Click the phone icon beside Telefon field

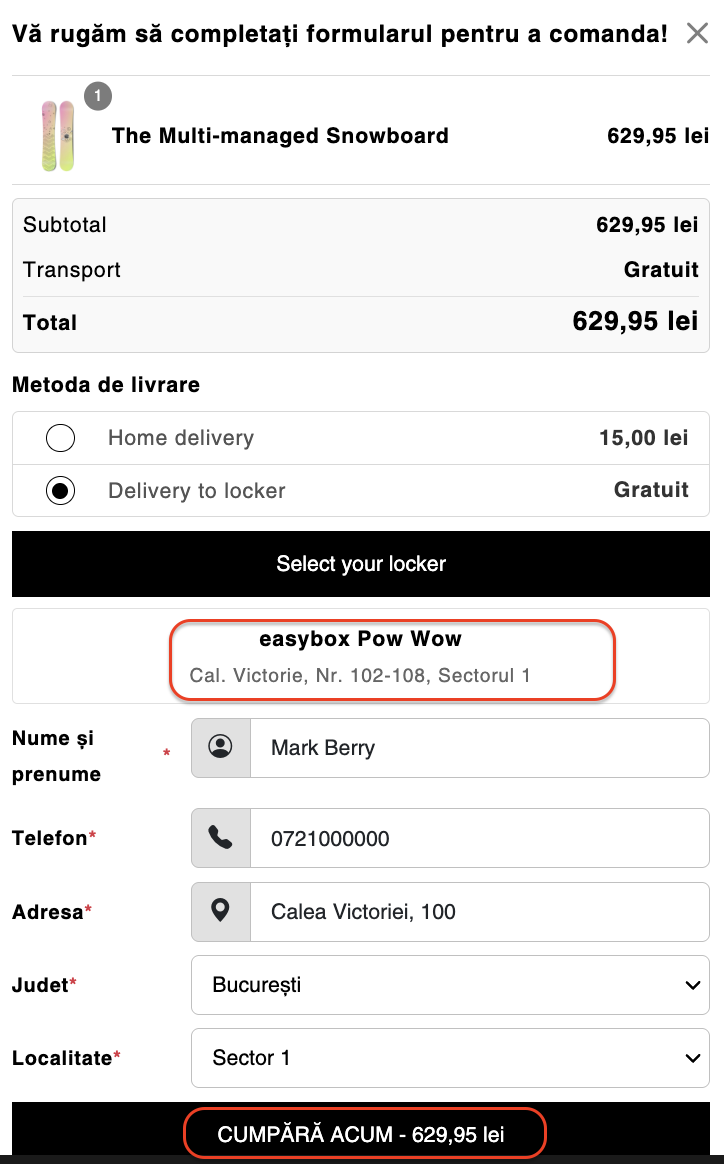point(221,837)
